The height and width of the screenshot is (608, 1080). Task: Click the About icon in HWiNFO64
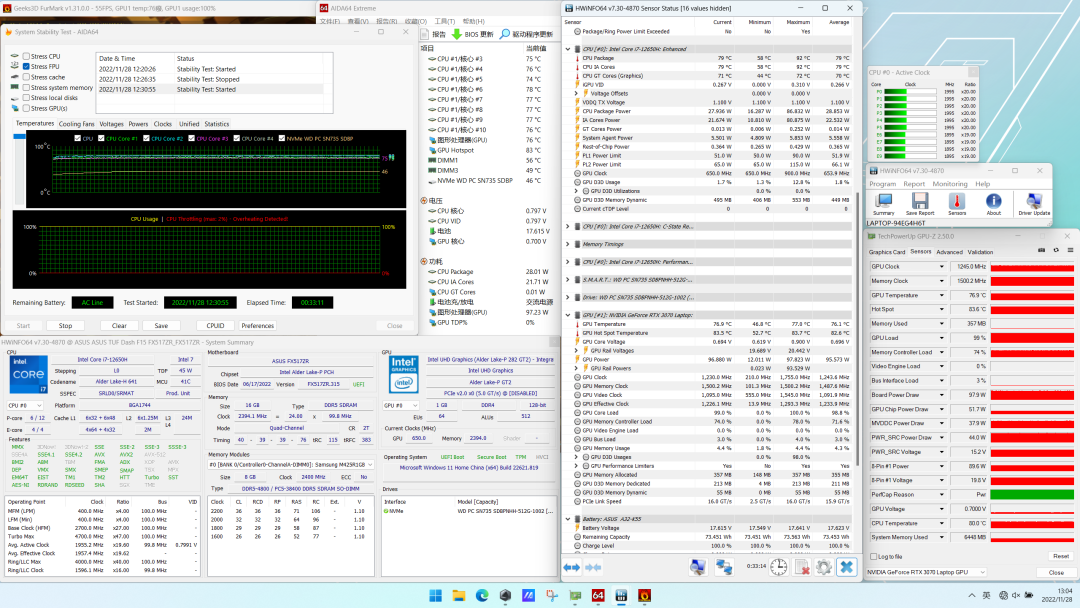tap(993, 203)
